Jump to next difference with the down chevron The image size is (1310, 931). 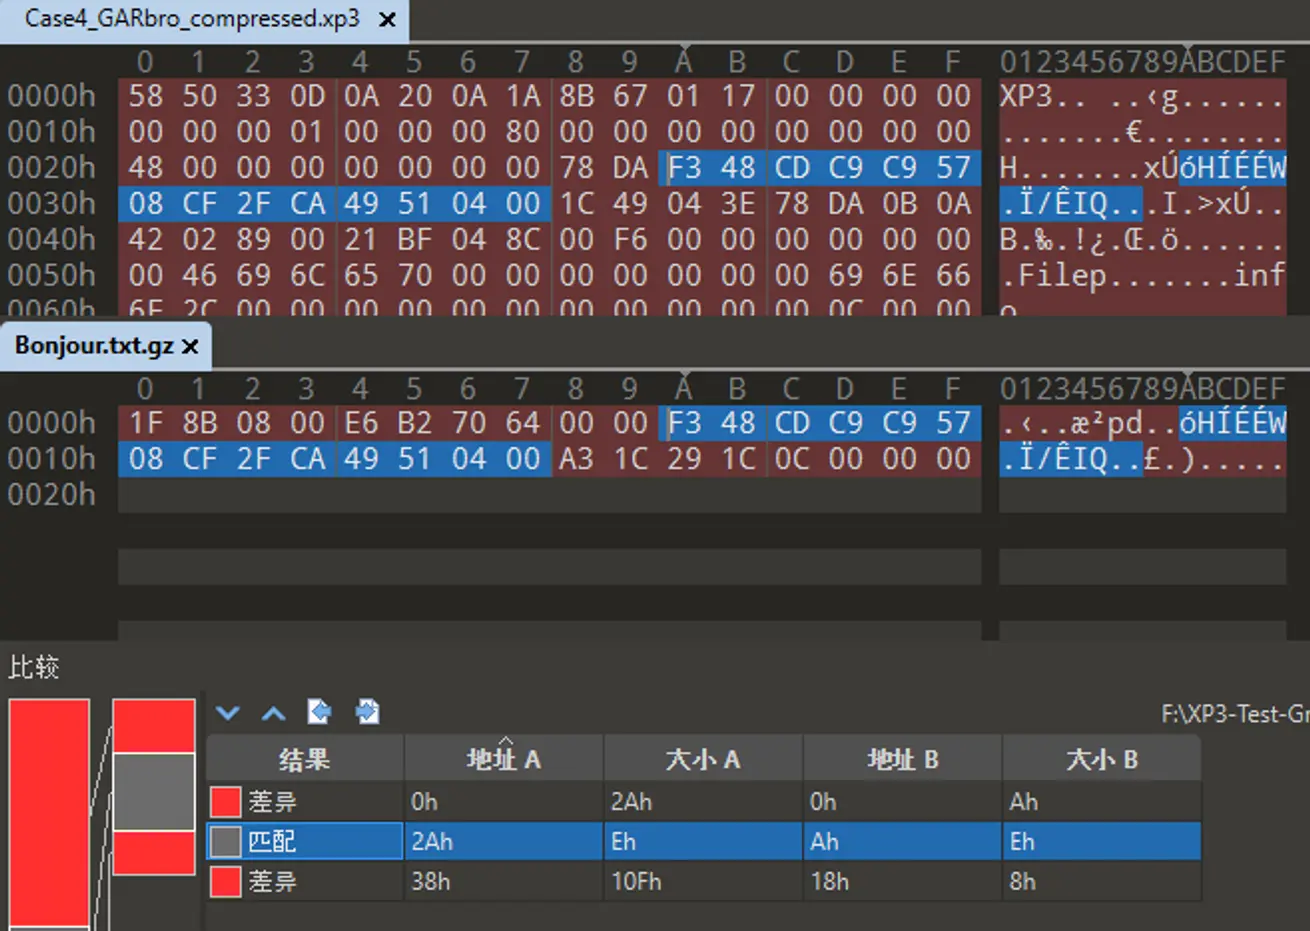click(228, 712)
